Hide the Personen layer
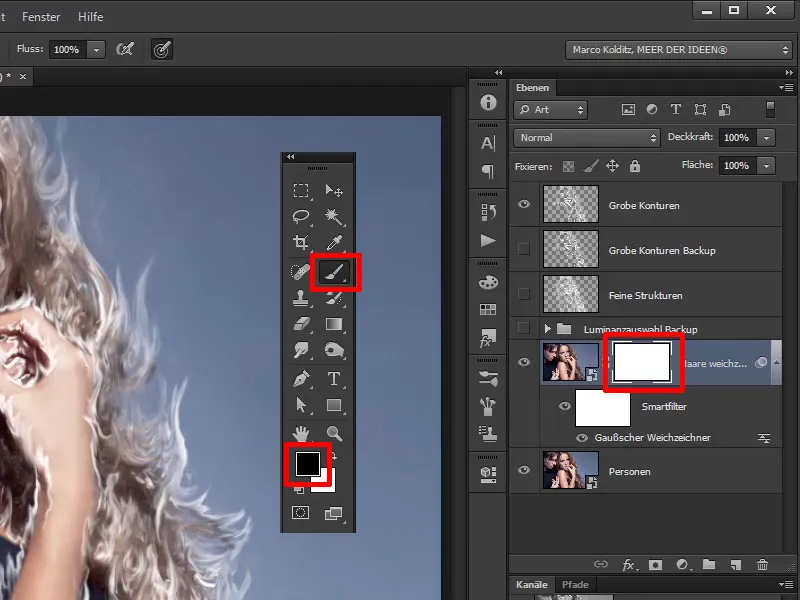The width and height of the screenshot is (800, 600). coord(524,470)
